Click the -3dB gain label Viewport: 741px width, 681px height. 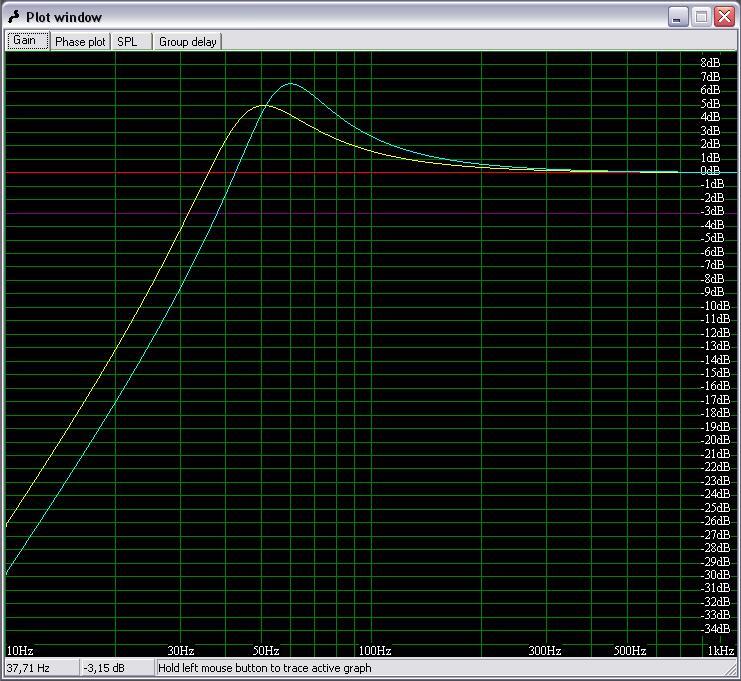point(712,211)
